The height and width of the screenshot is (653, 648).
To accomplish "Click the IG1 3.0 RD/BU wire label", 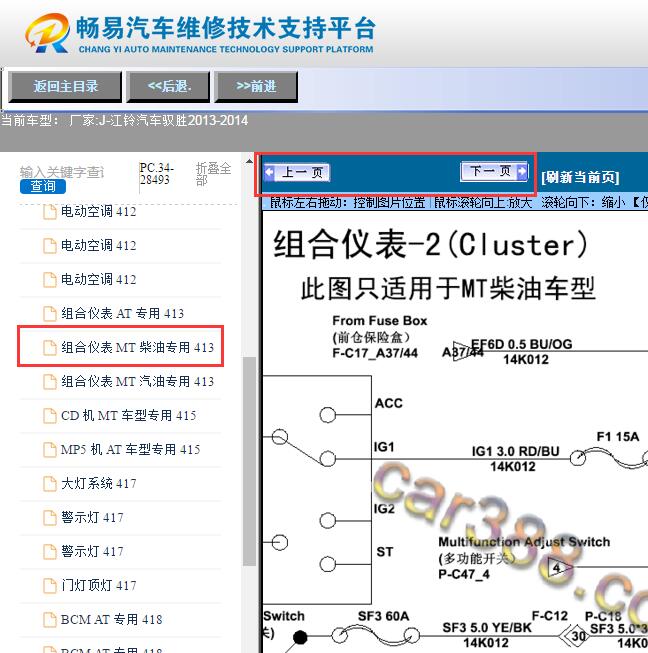I will point(515,451).
